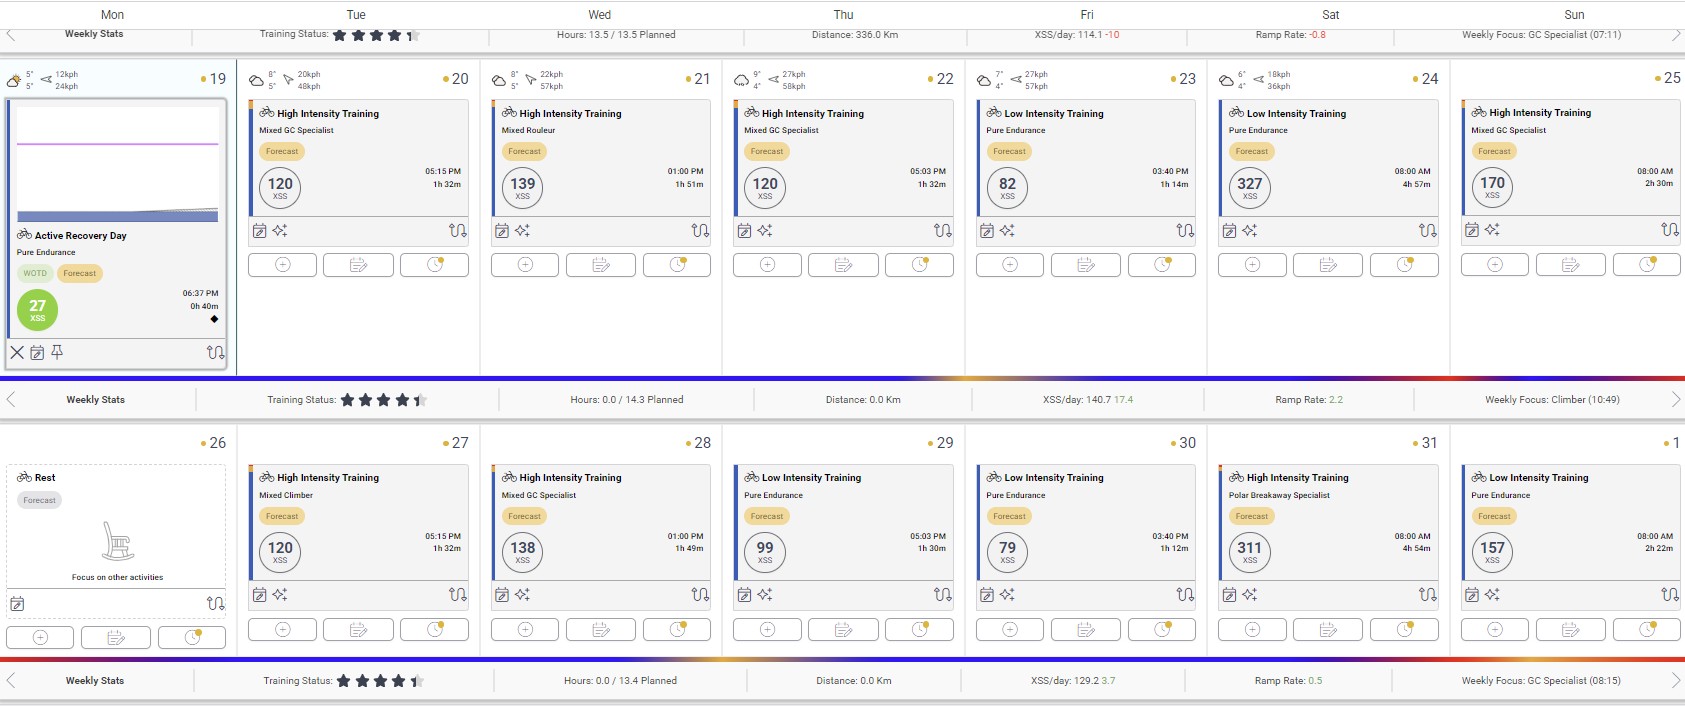This screenshot has width=1685, height=706.
Task: Click the WOTD tag on Active Recovery Day
Action: [35, 273]
